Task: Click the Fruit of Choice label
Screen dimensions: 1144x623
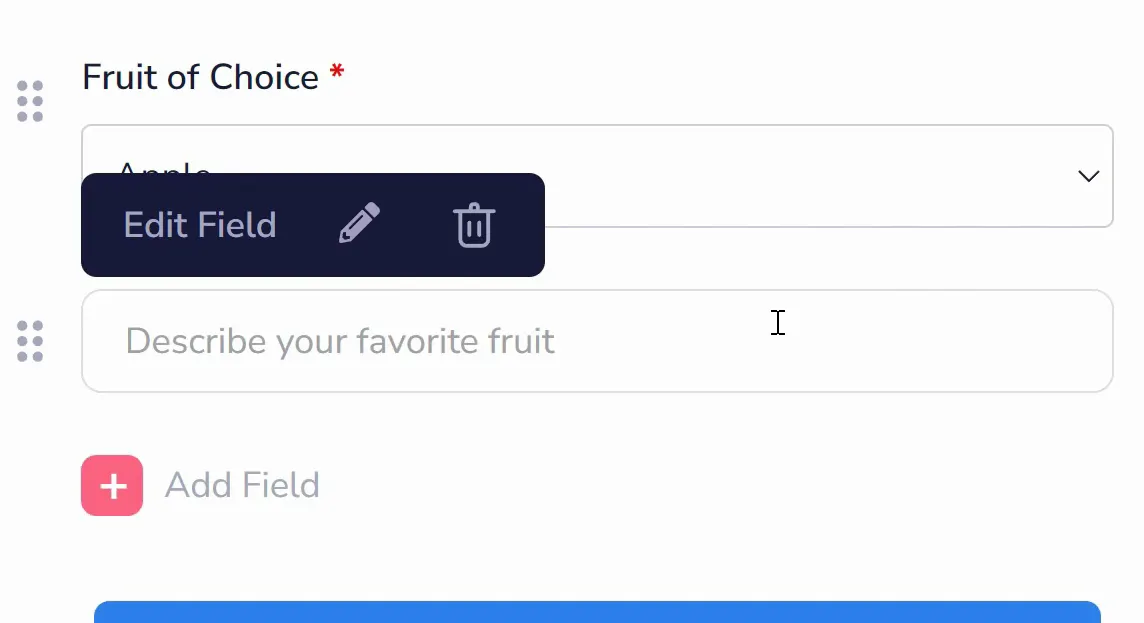Action: click(x=200, y=77)
